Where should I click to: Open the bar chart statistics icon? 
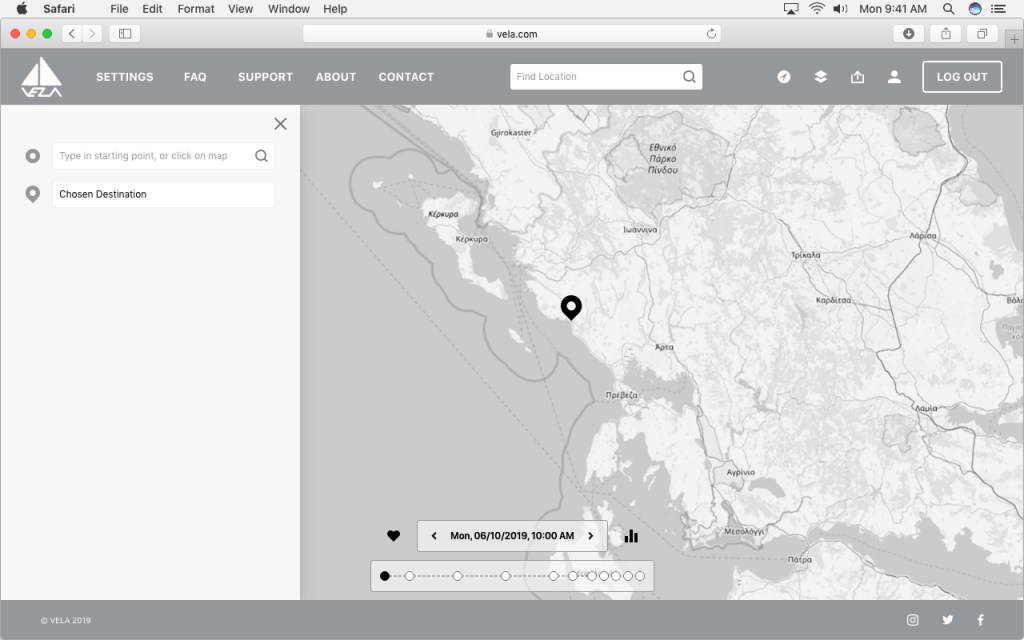[631, 536]
